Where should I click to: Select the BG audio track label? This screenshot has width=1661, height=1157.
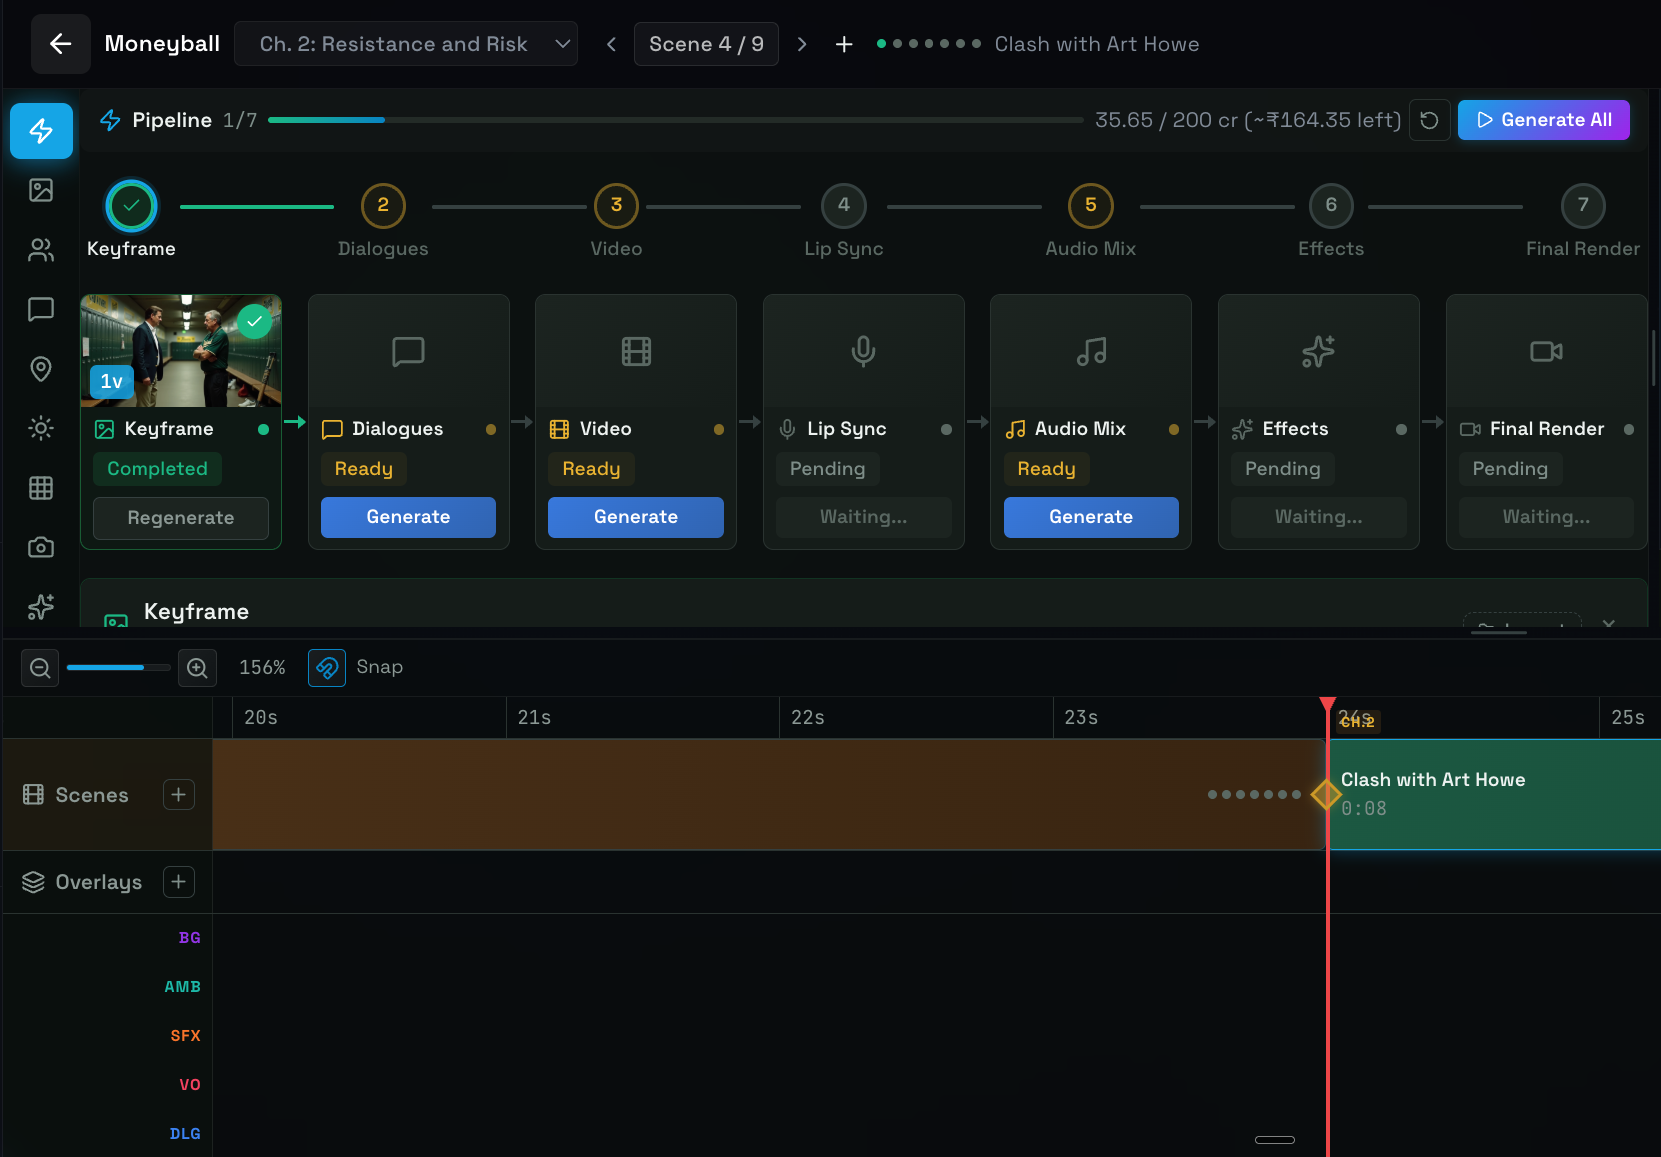pos(189,938)
